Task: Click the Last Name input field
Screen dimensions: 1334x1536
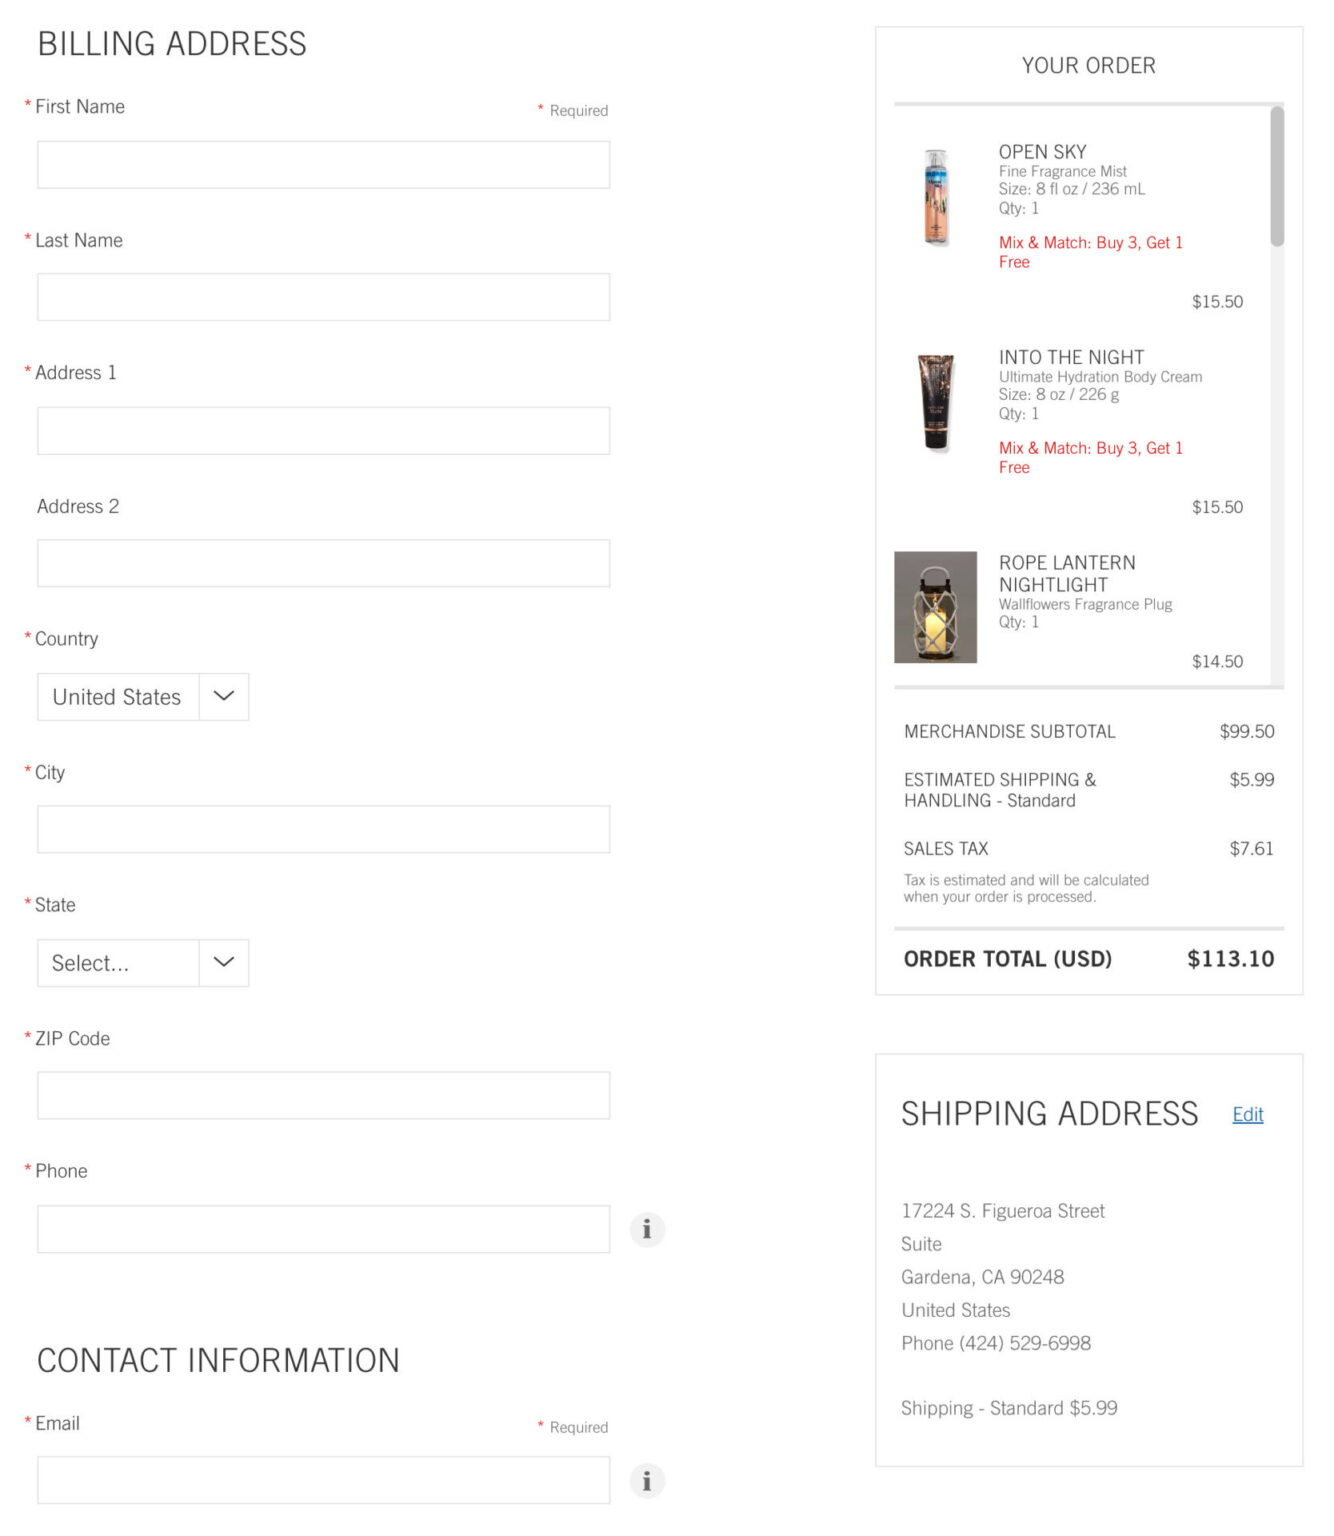Action: pos(323,296)
